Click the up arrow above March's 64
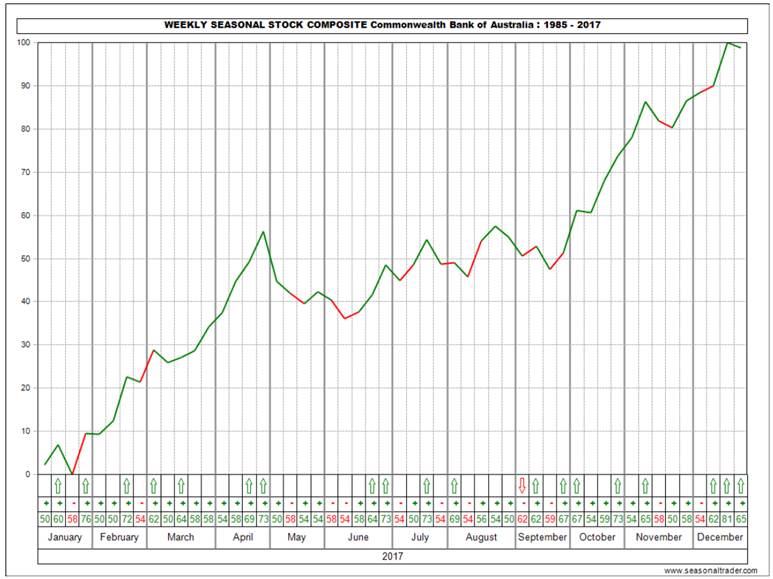Screen dimensions: 773x579 [181, 486]
